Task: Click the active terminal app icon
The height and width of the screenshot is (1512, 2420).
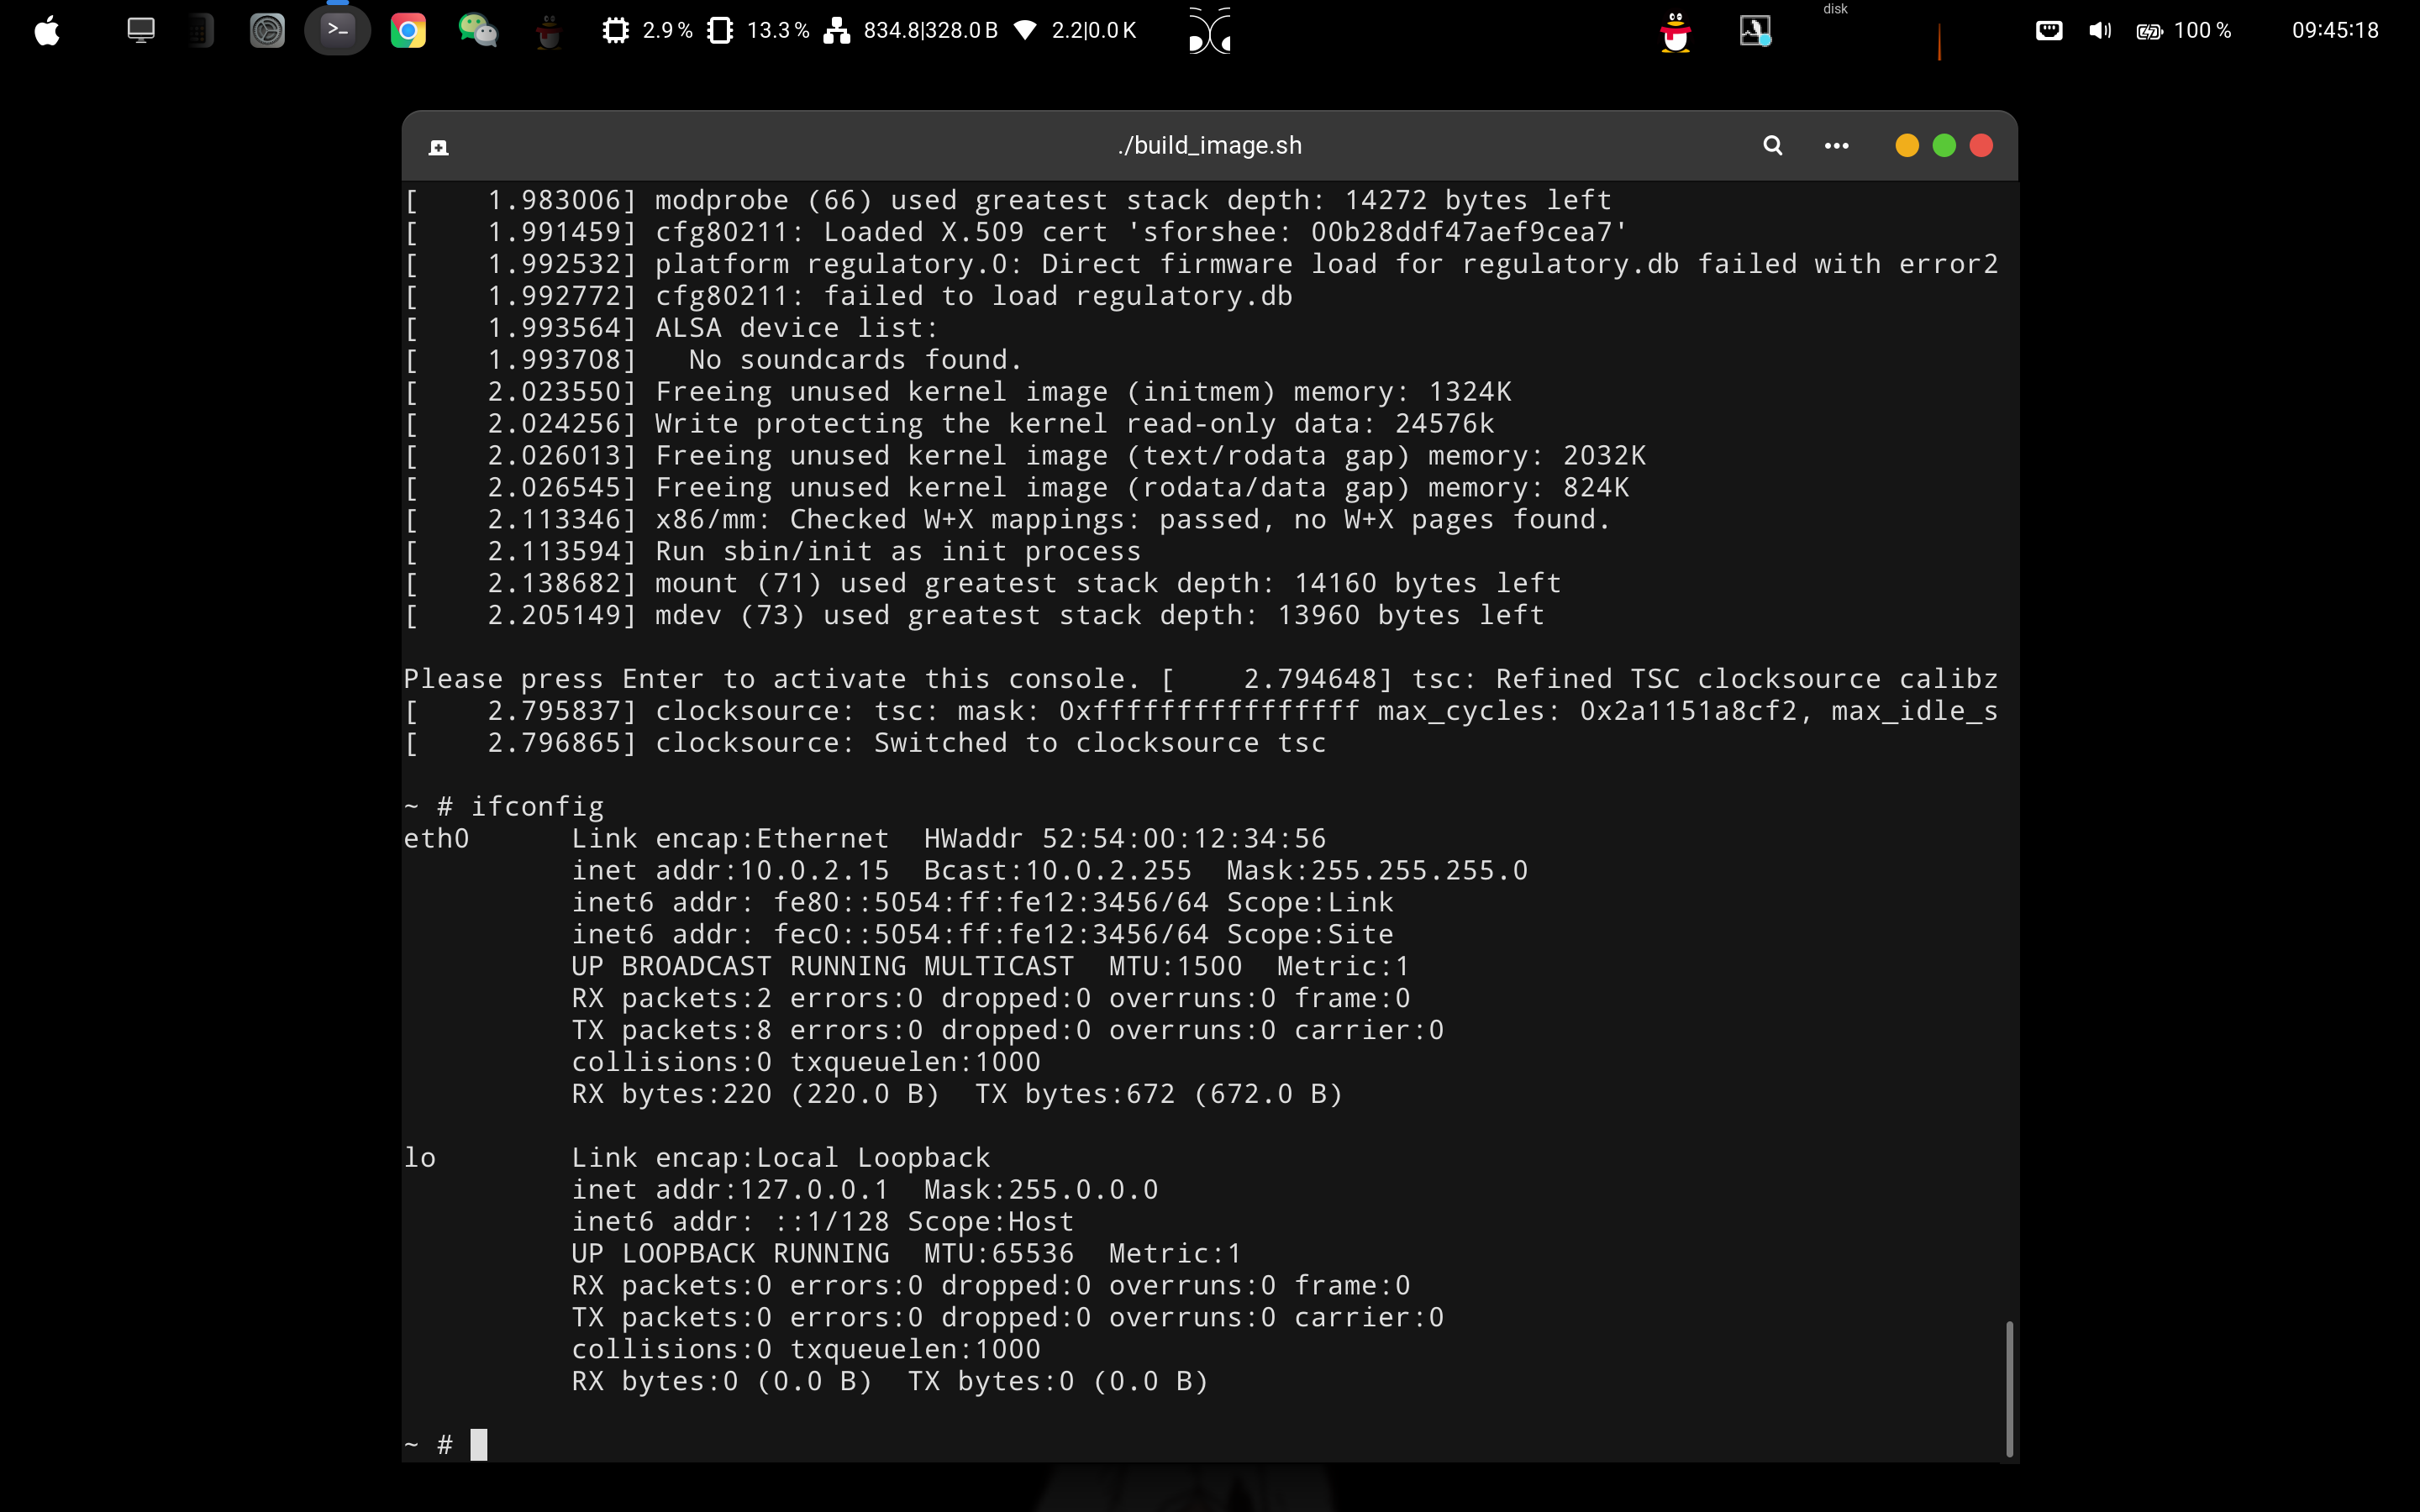Action: click(337, 31)
